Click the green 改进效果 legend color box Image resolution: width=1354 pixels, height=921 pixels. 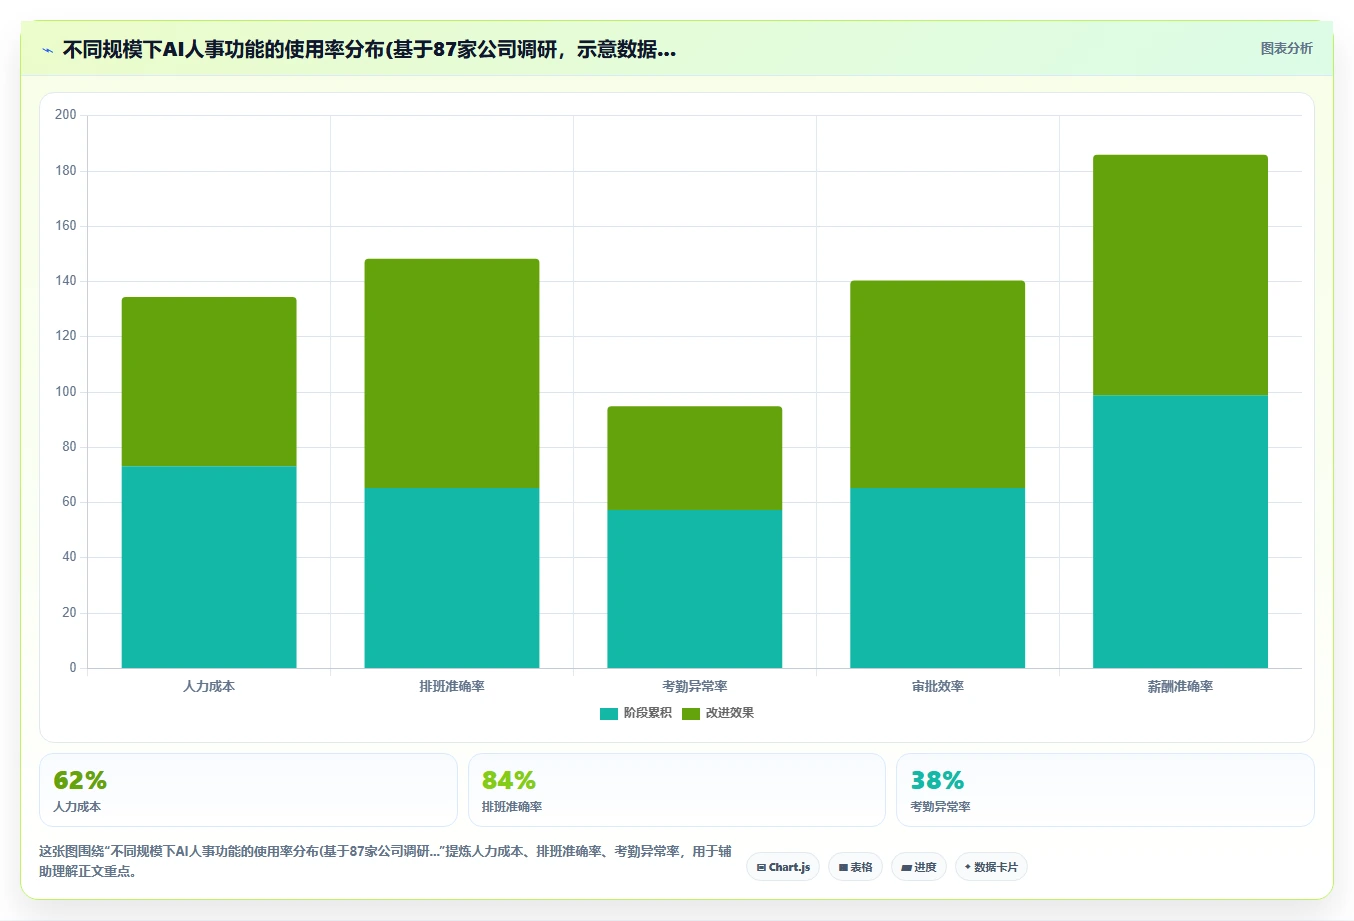pos(691,713)
